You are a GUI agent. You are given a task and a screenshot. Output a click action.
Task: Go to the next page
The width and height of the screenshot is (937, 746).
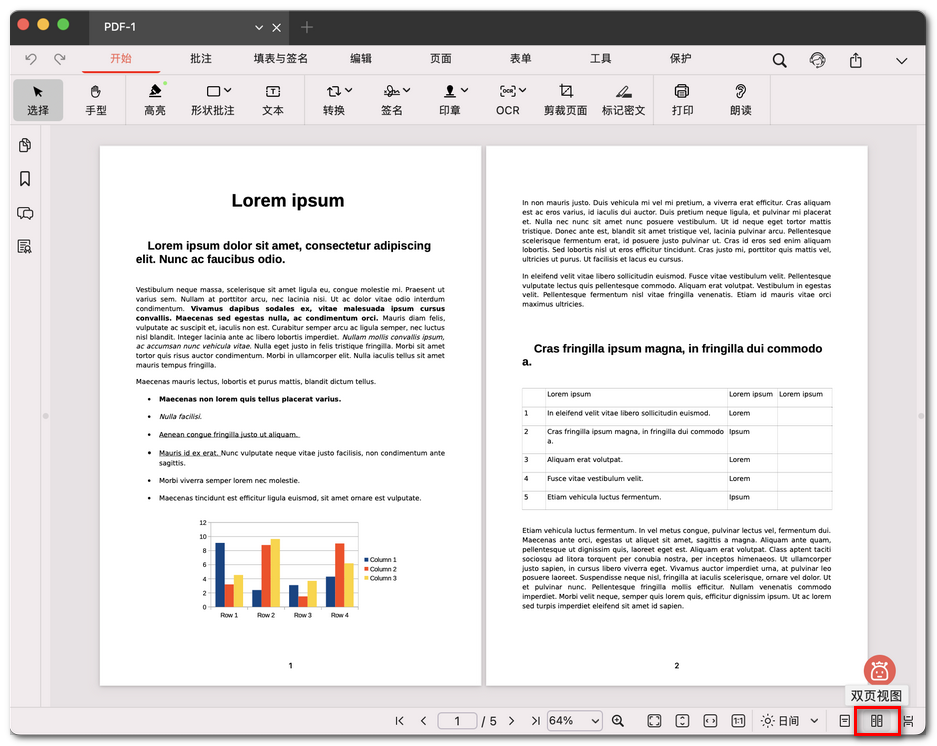(512, 721)
